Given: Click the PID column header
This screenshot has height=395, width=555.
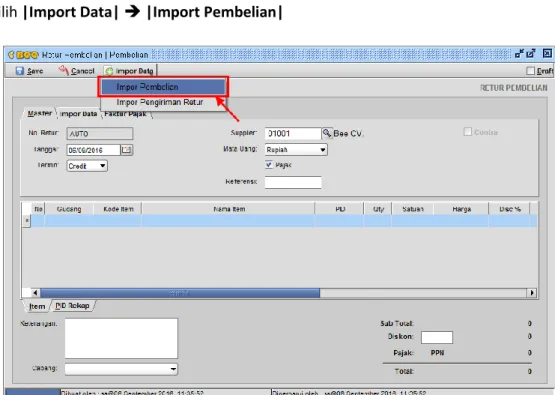Looking at the screenshot, I should coord(340,209).
